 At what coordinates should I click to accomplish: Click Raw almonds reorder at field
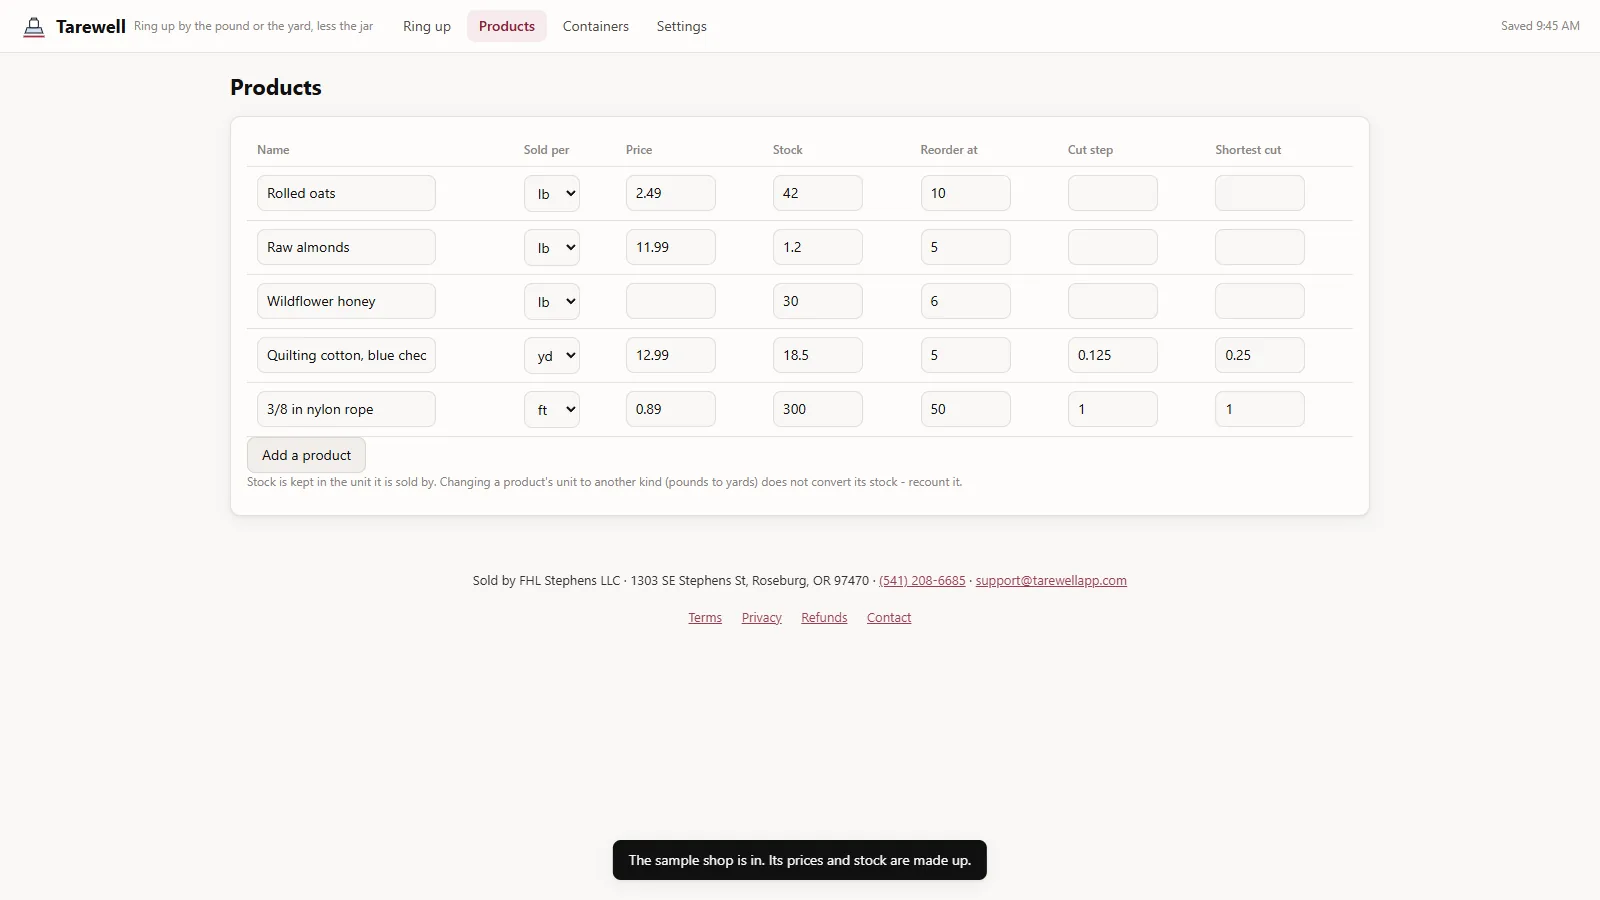click(966, 247)
